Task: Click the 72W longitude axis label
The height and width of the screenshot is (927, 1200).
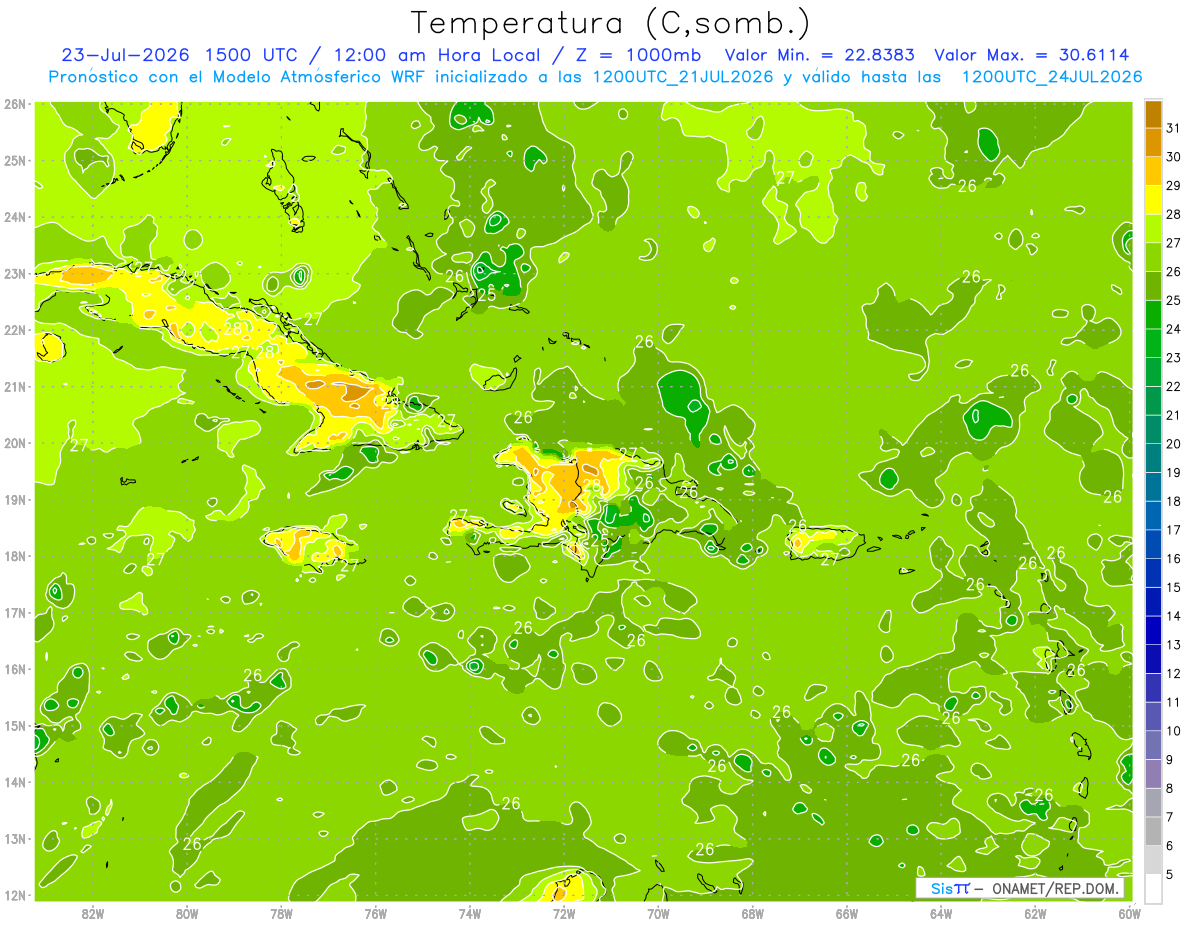Action: click(564, 912)
